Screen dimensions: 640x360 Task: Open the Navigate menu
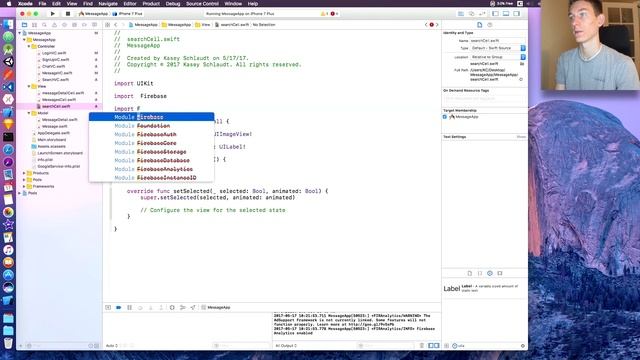pyautogui.click(x=108, y=4)
